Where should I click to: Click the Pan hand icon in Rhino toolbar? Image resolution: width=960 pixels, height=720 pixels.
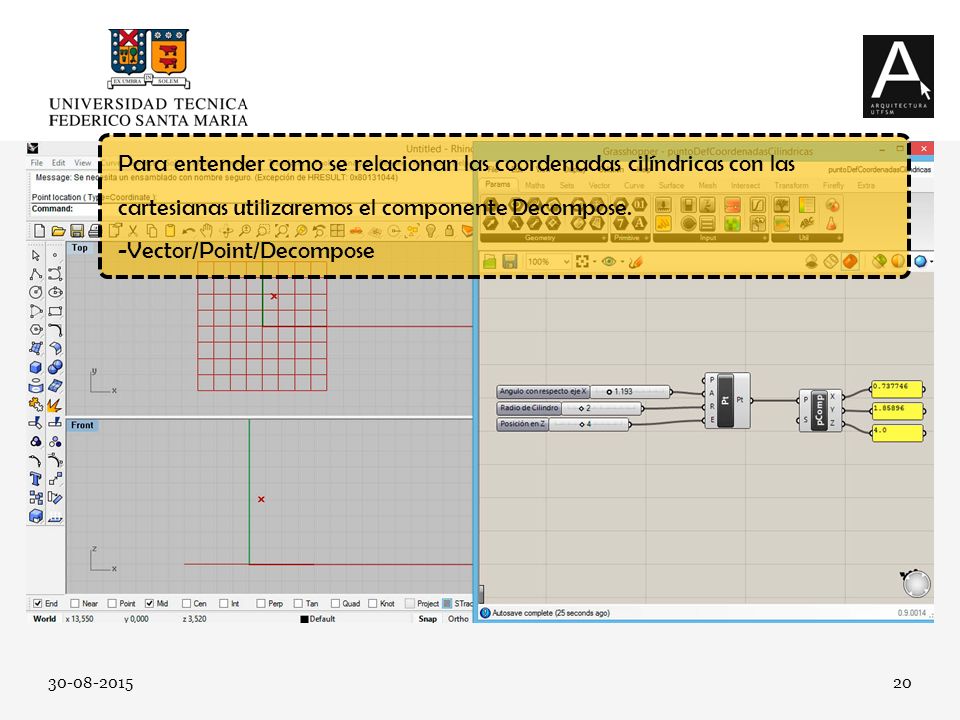click(207, 231)
